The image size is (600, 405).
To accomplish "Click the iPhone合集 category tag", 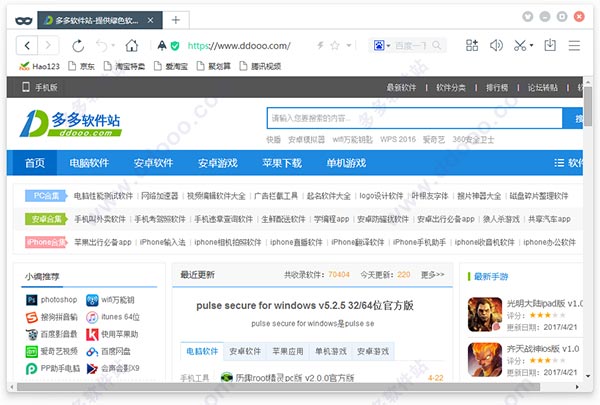I will click(46, 242).
